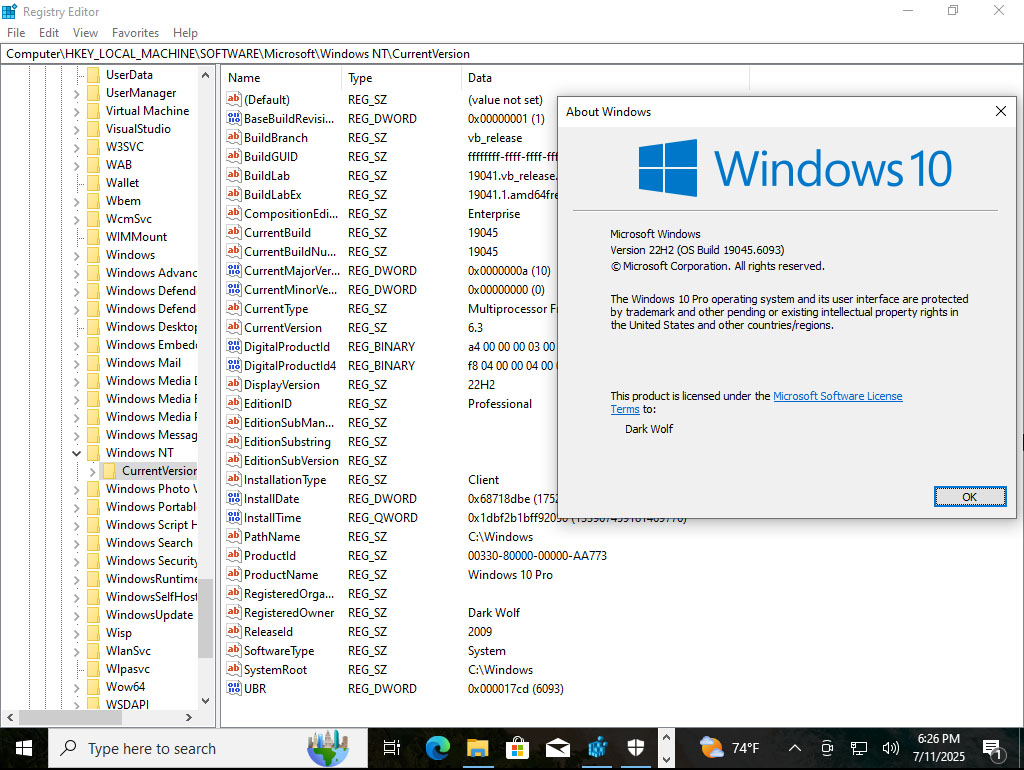
Task: Click the taskbar clock showing 6:26 PM
Action: tap(938, 748)
